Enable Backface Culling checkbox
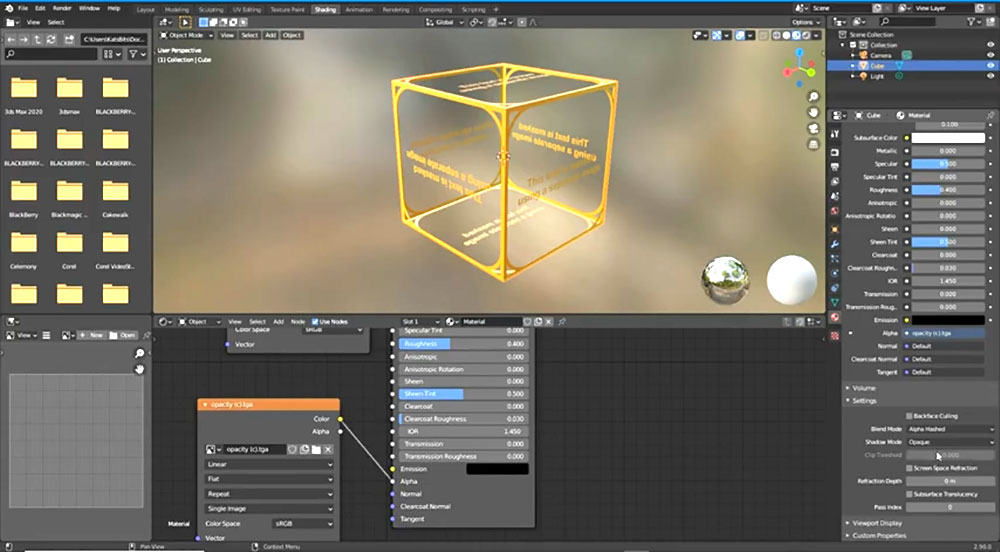1000x552 pixels. [908, 415]
